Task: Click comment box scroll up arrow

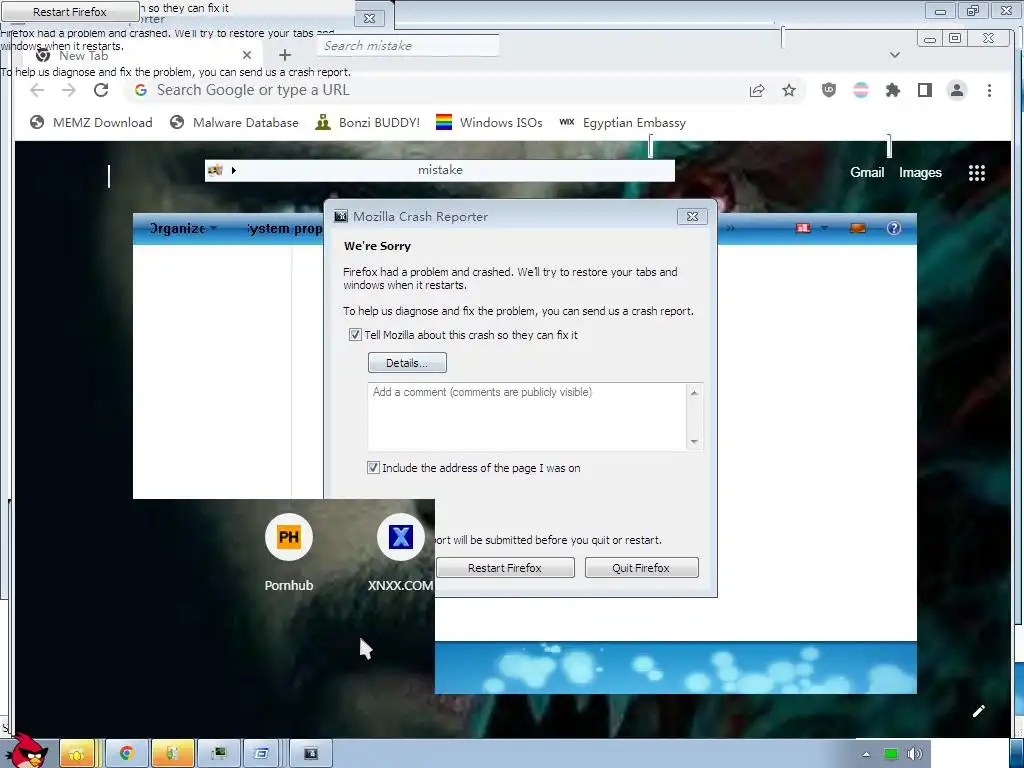Action: (694, 392)
